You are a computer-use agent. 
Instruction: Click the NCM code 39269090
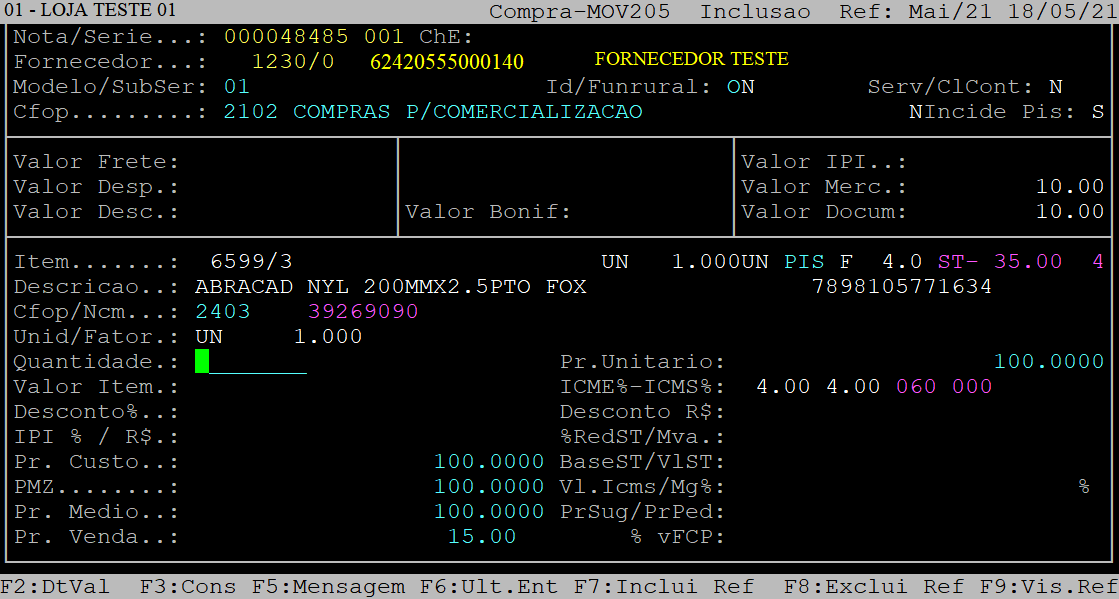[363, 312]
